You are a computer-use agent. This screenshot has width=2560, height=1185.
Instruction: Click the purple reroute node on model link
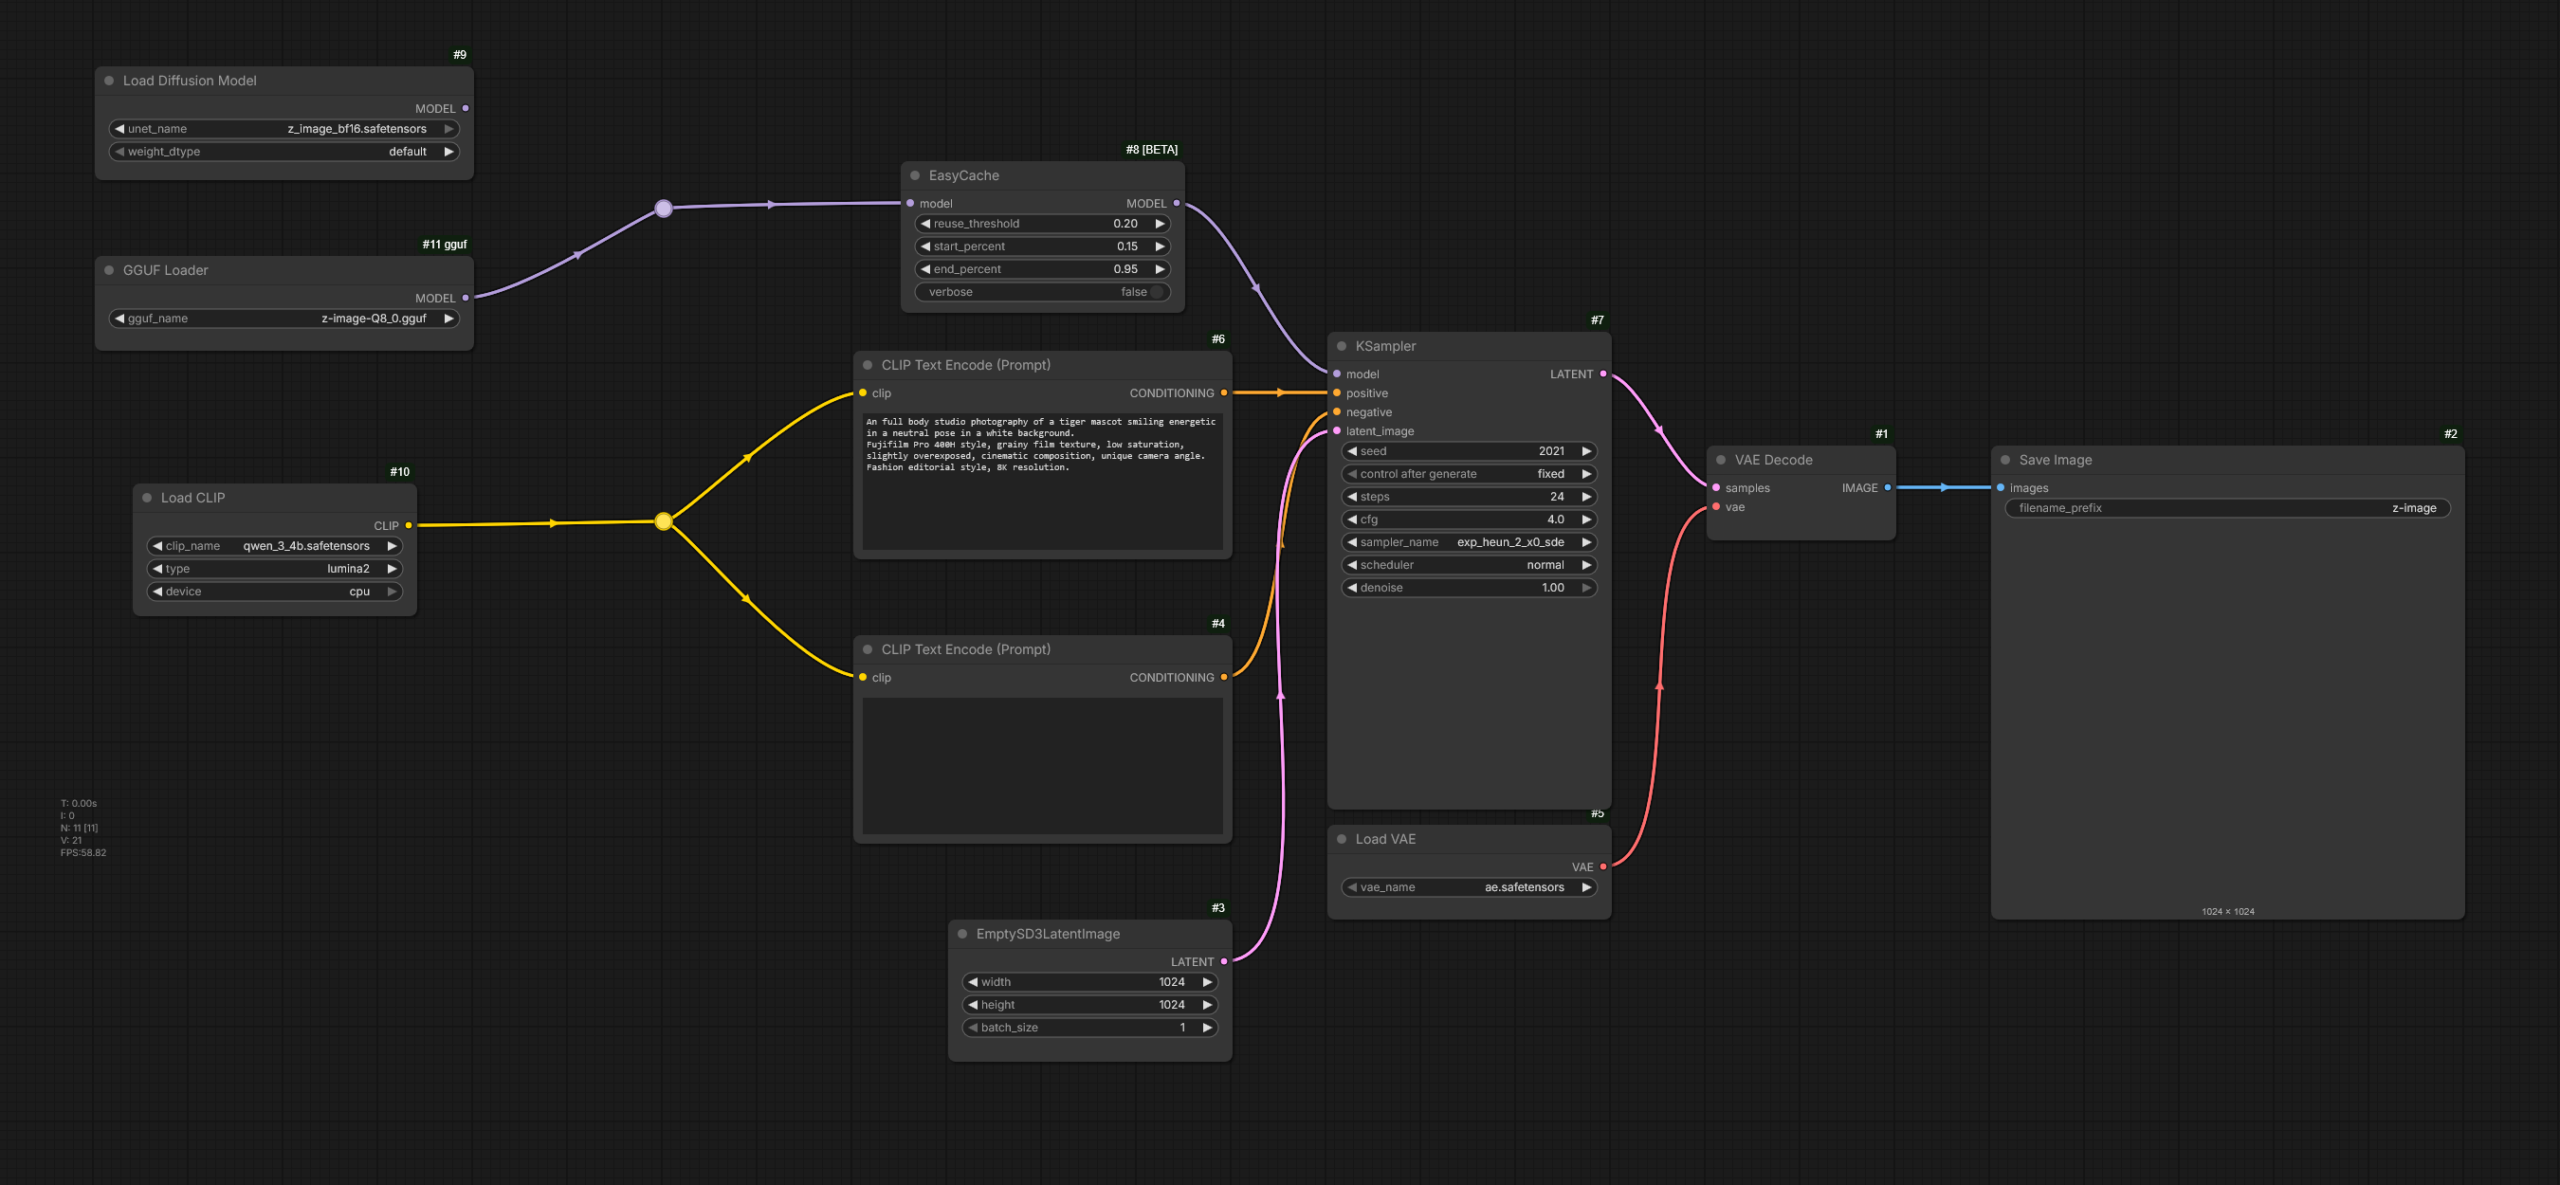tap(663, 208)
